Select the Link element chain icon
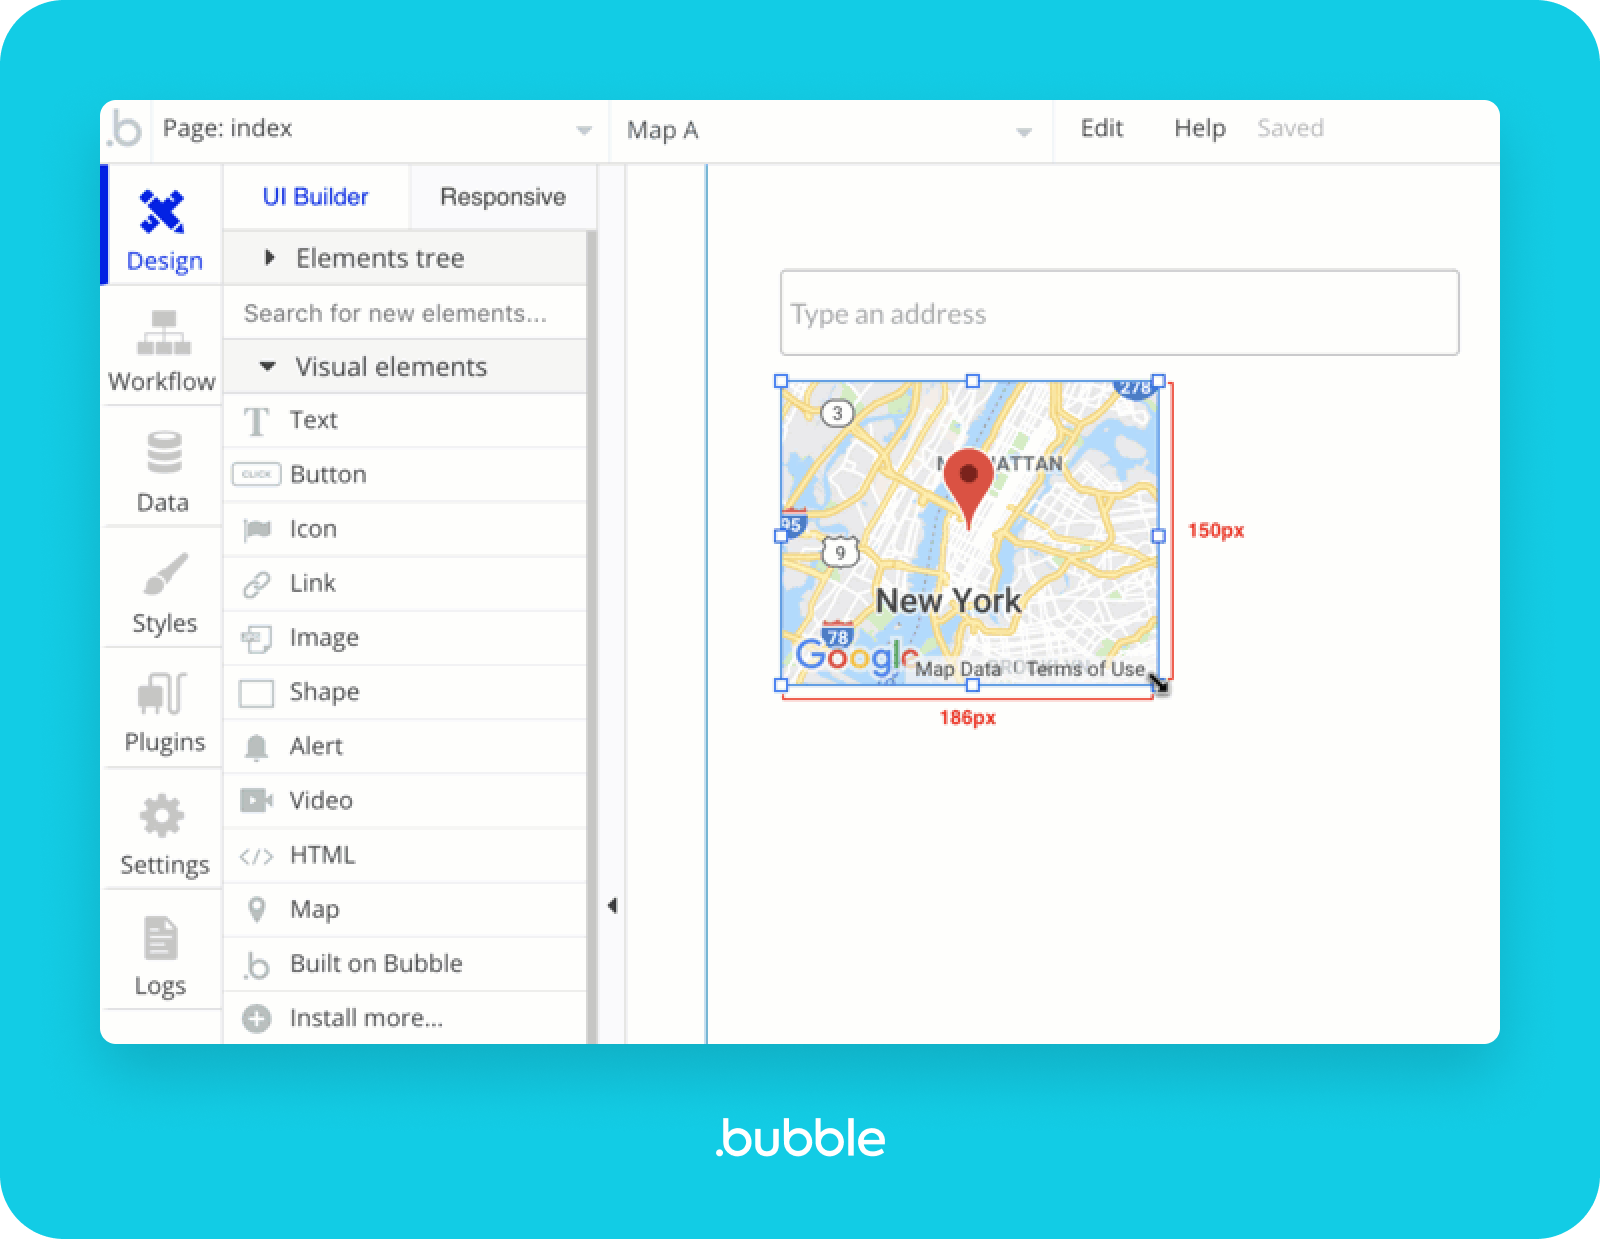This screenshot has height=1239, width=1600. coord(257,584)
